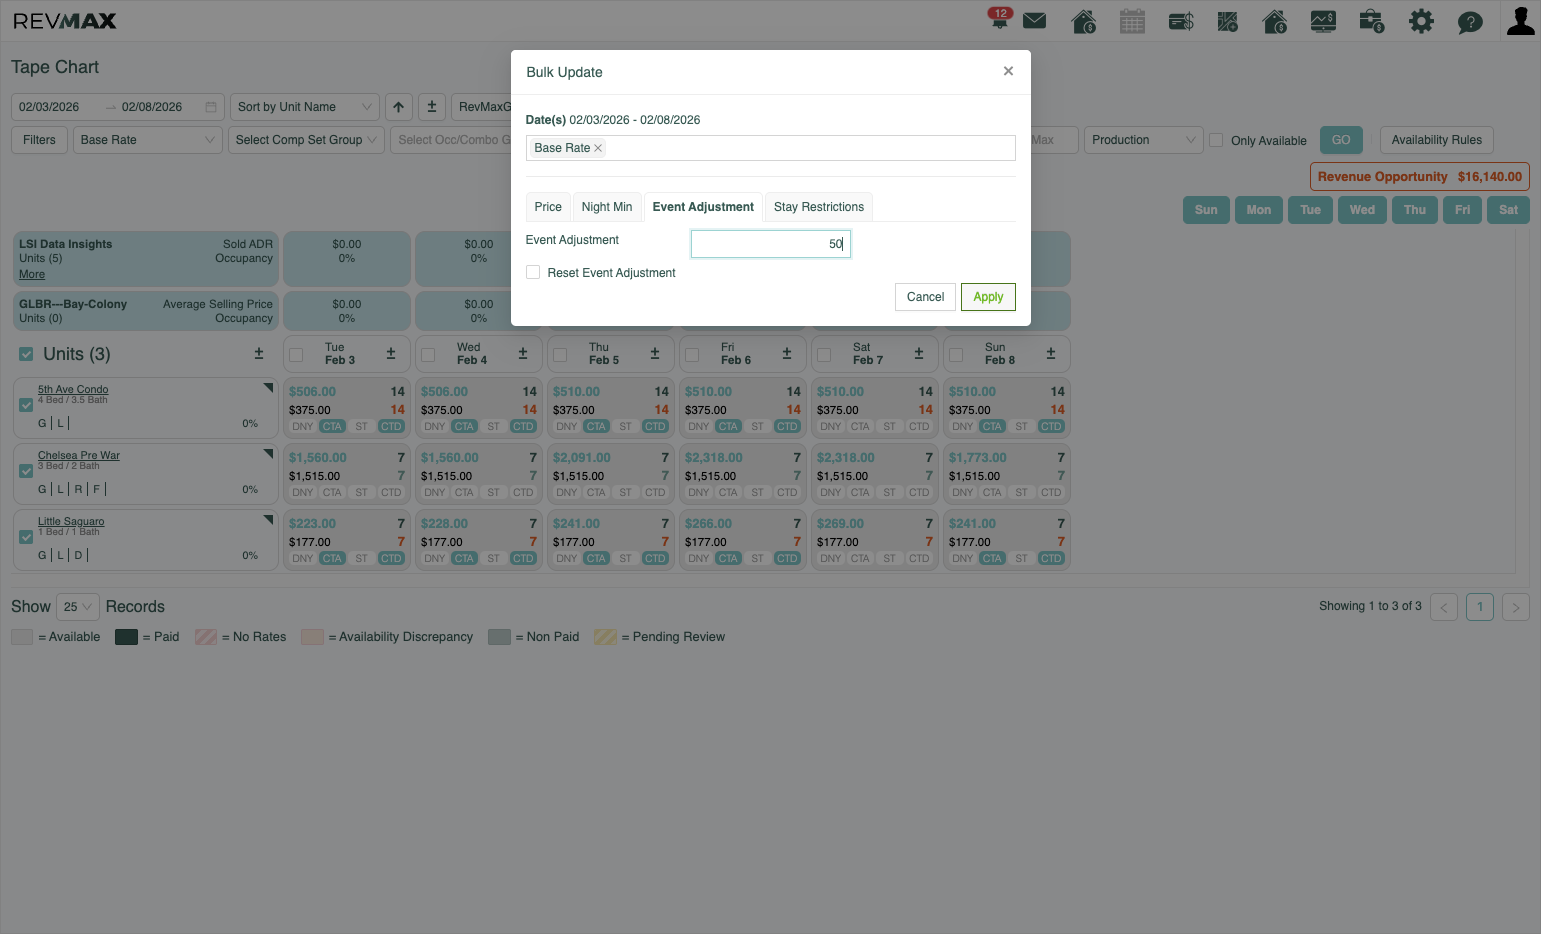
Task: Open the map with plus icon
Action: 1228,21
